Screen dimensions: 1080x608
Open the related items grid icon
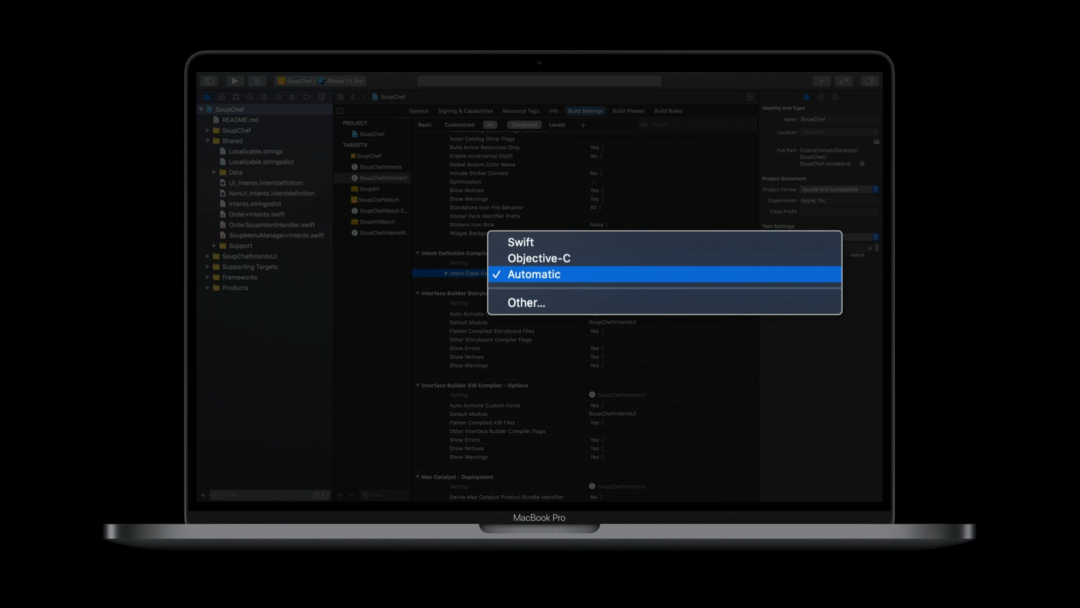coord(340,97)
